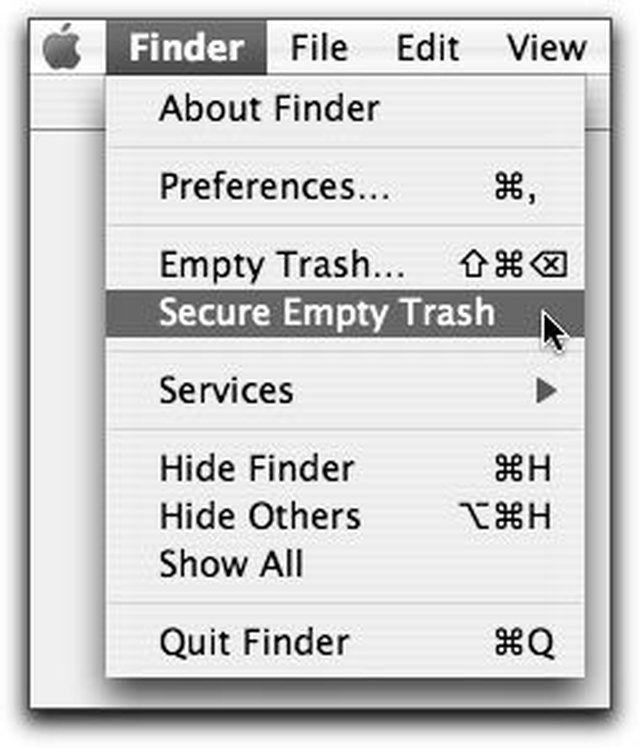
Task: Click the shift-arrow glyph in Empty Trash shortcut
Action: coord(473,264)
